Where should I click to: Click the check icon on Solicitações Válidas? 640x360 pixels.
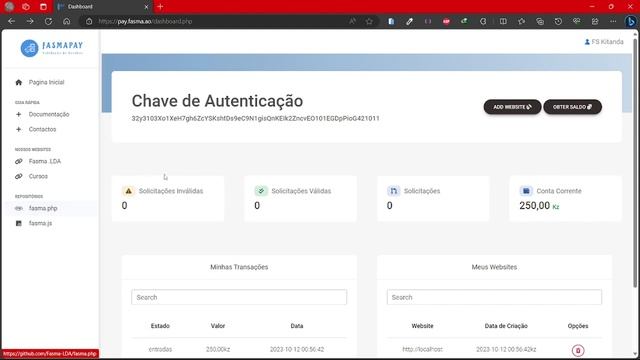coord(261,191)
